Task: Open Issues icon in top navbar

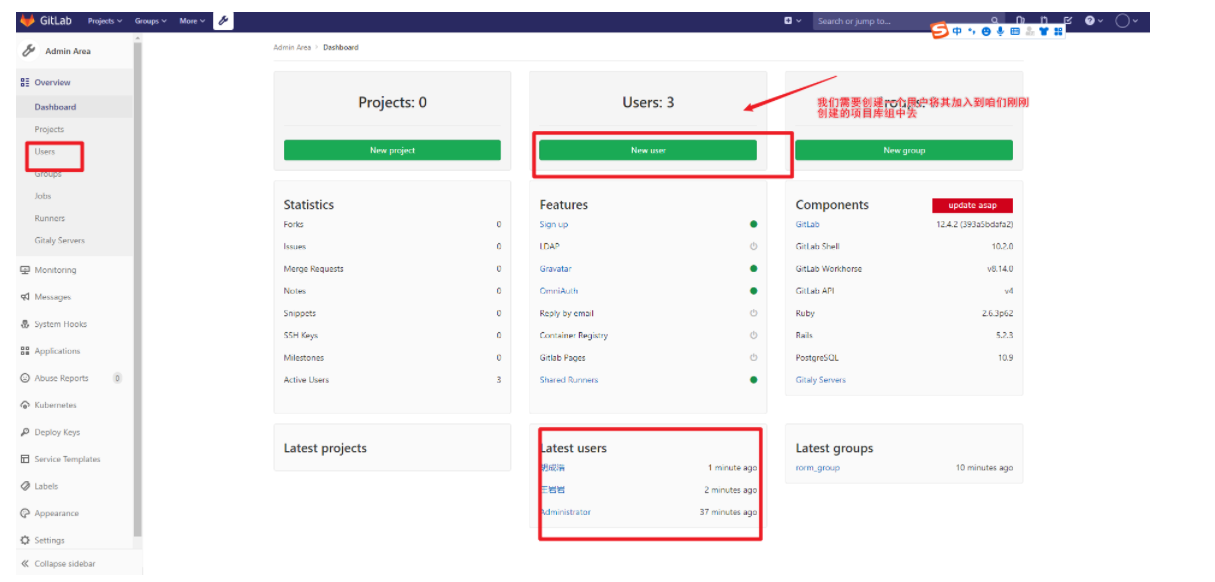Action: (x=1021, y=21)
